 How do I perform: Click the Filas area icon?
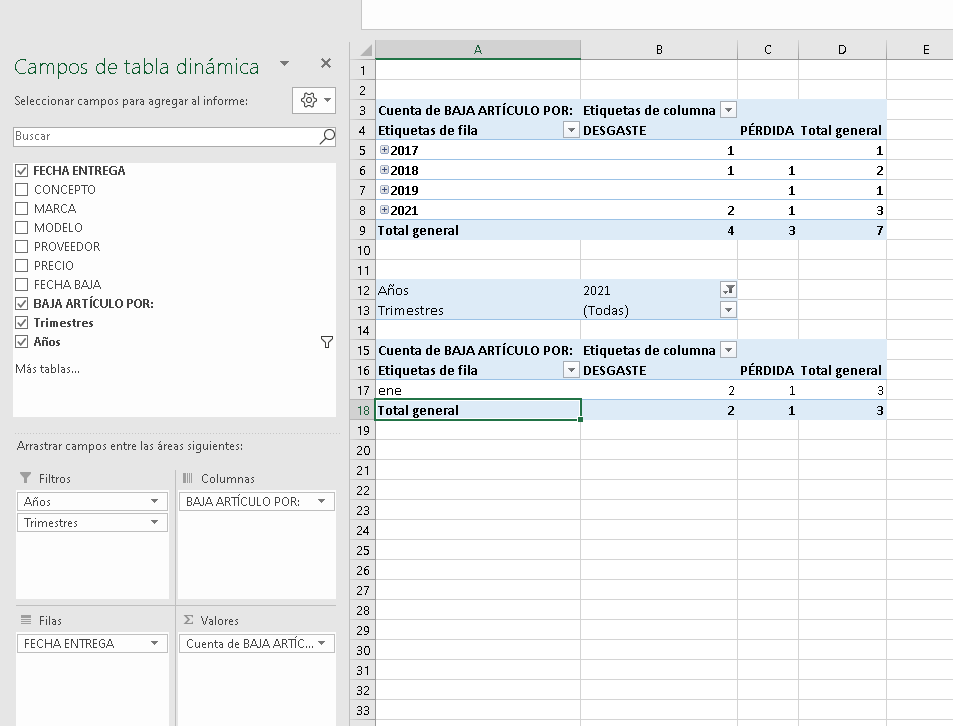[x=26, y=620]
